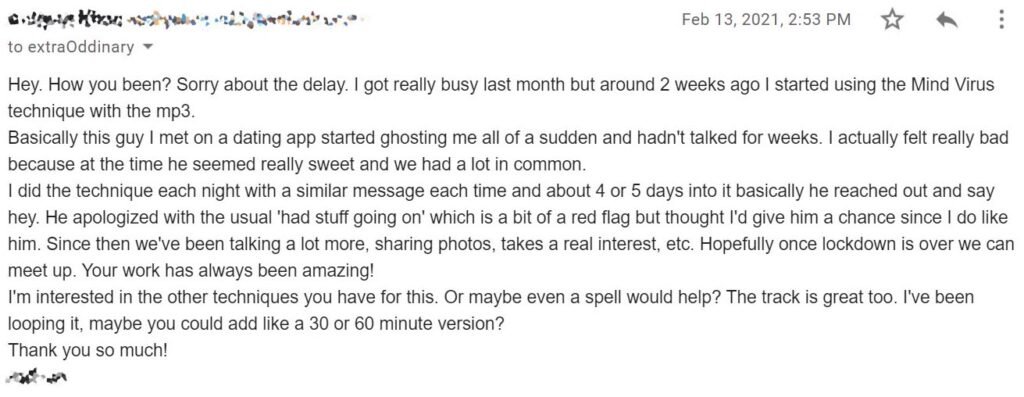The width and height of the screenshot is (1024, 397).
Task: Reply to this email using arrow icon
Action: (946, 20)
